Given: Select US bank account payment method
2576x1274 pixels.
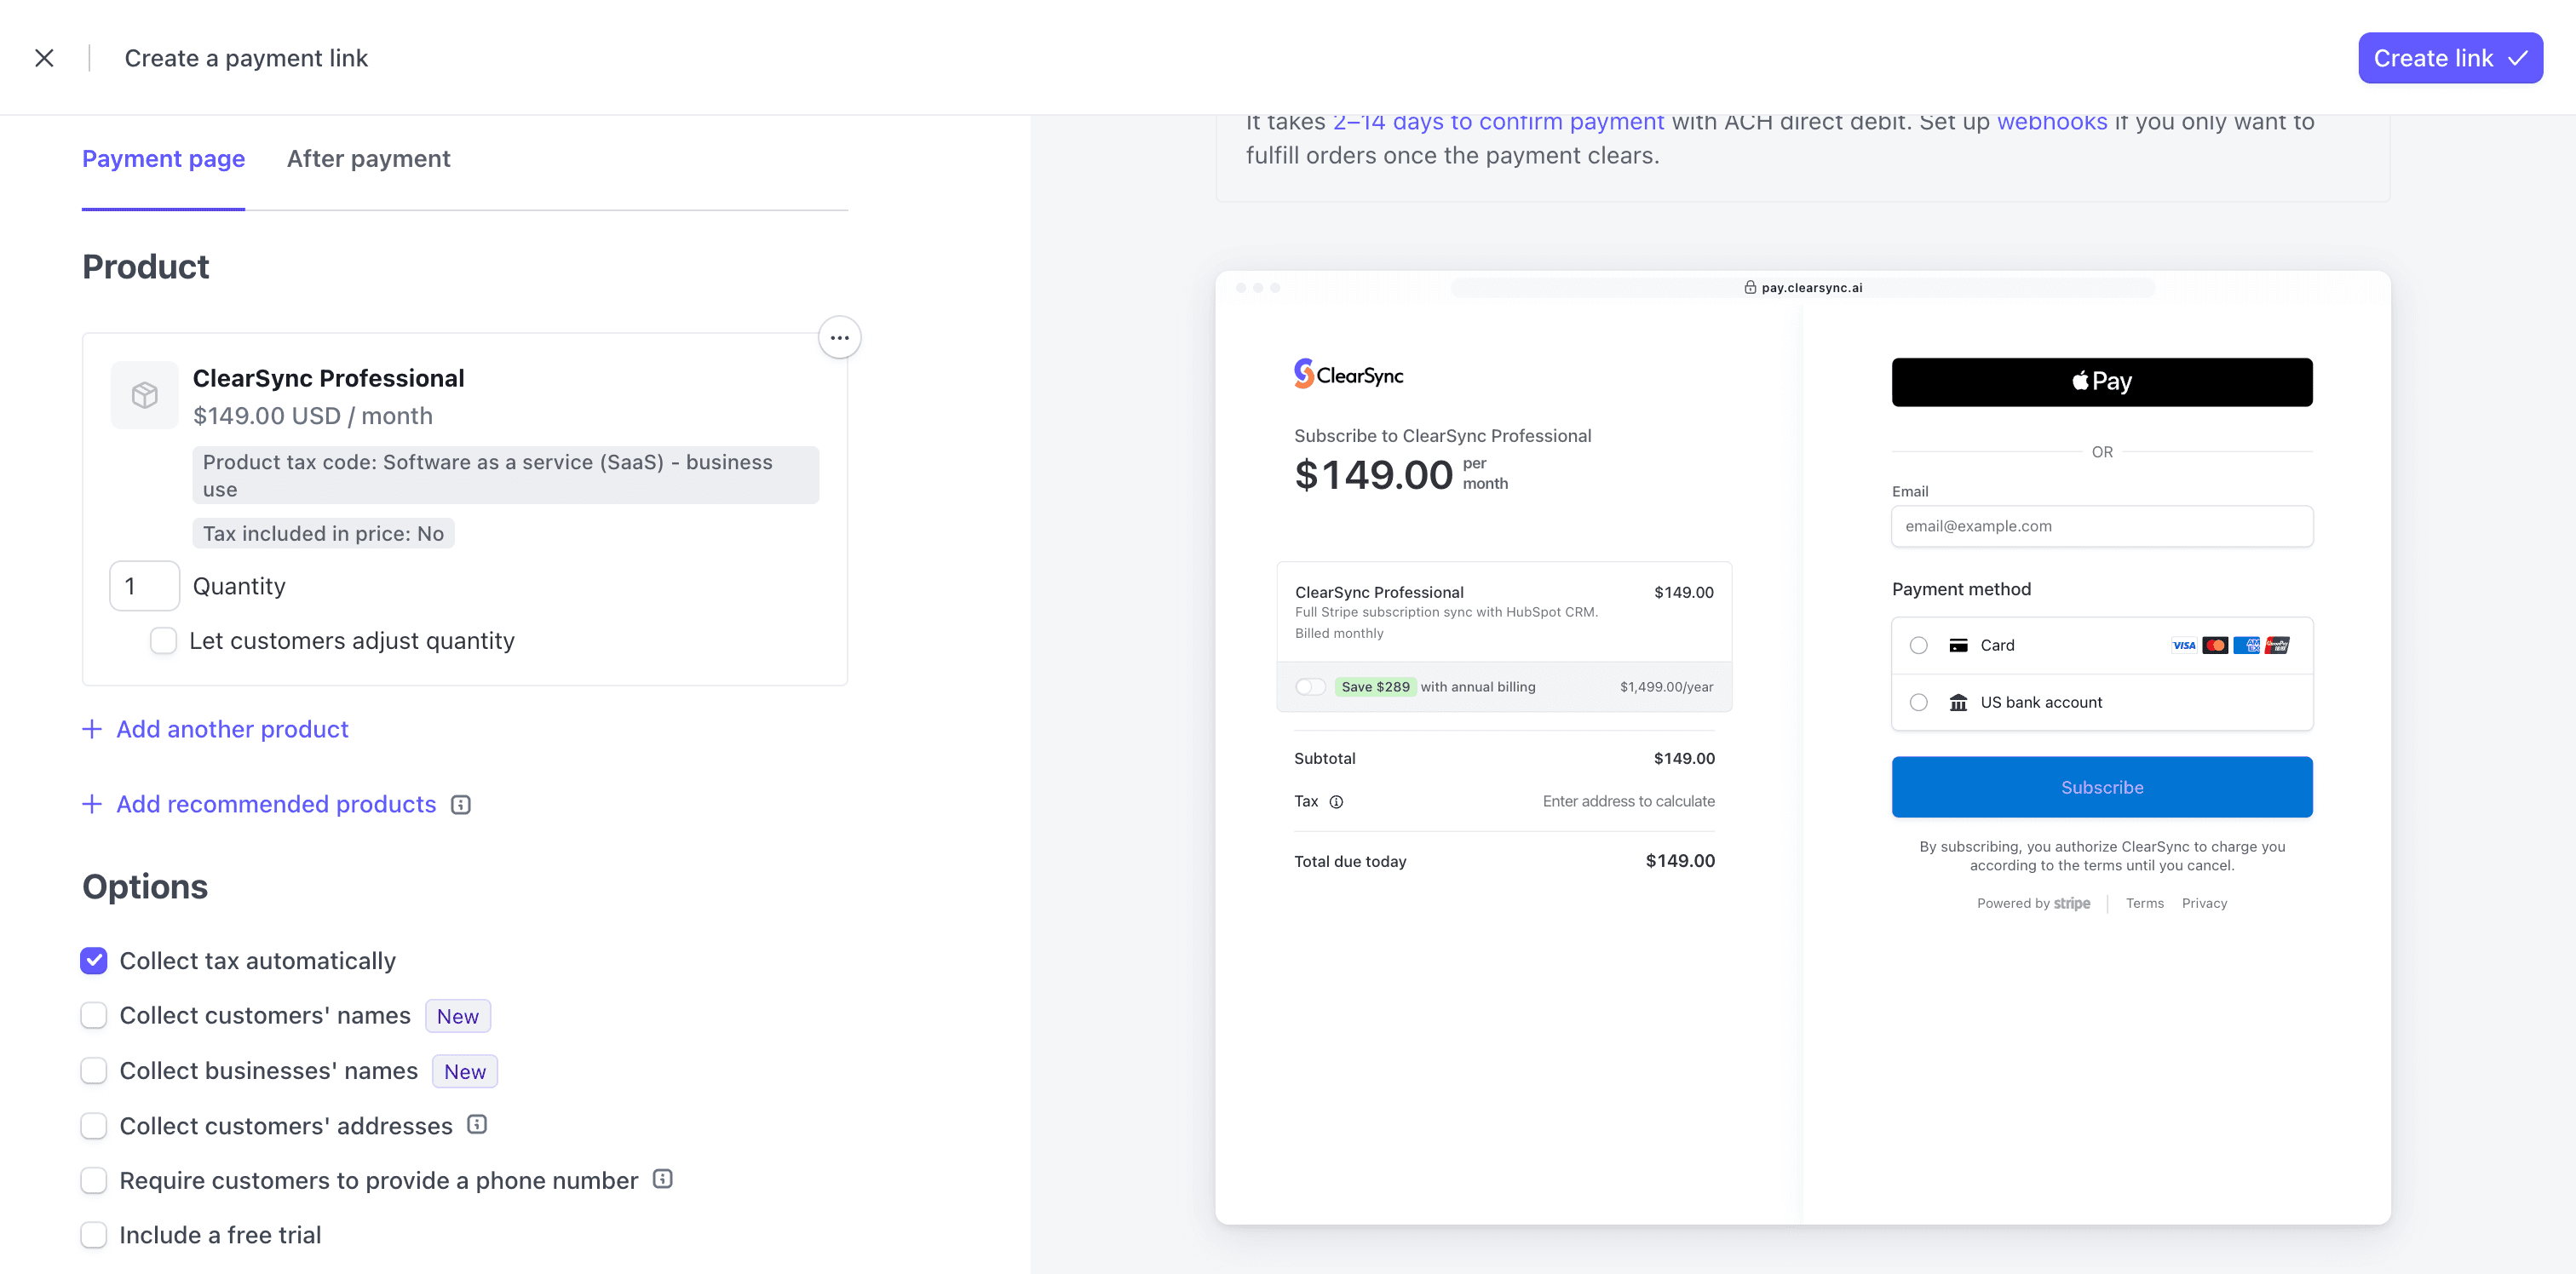Looking at the screenshot, I should pos(1919,702).
